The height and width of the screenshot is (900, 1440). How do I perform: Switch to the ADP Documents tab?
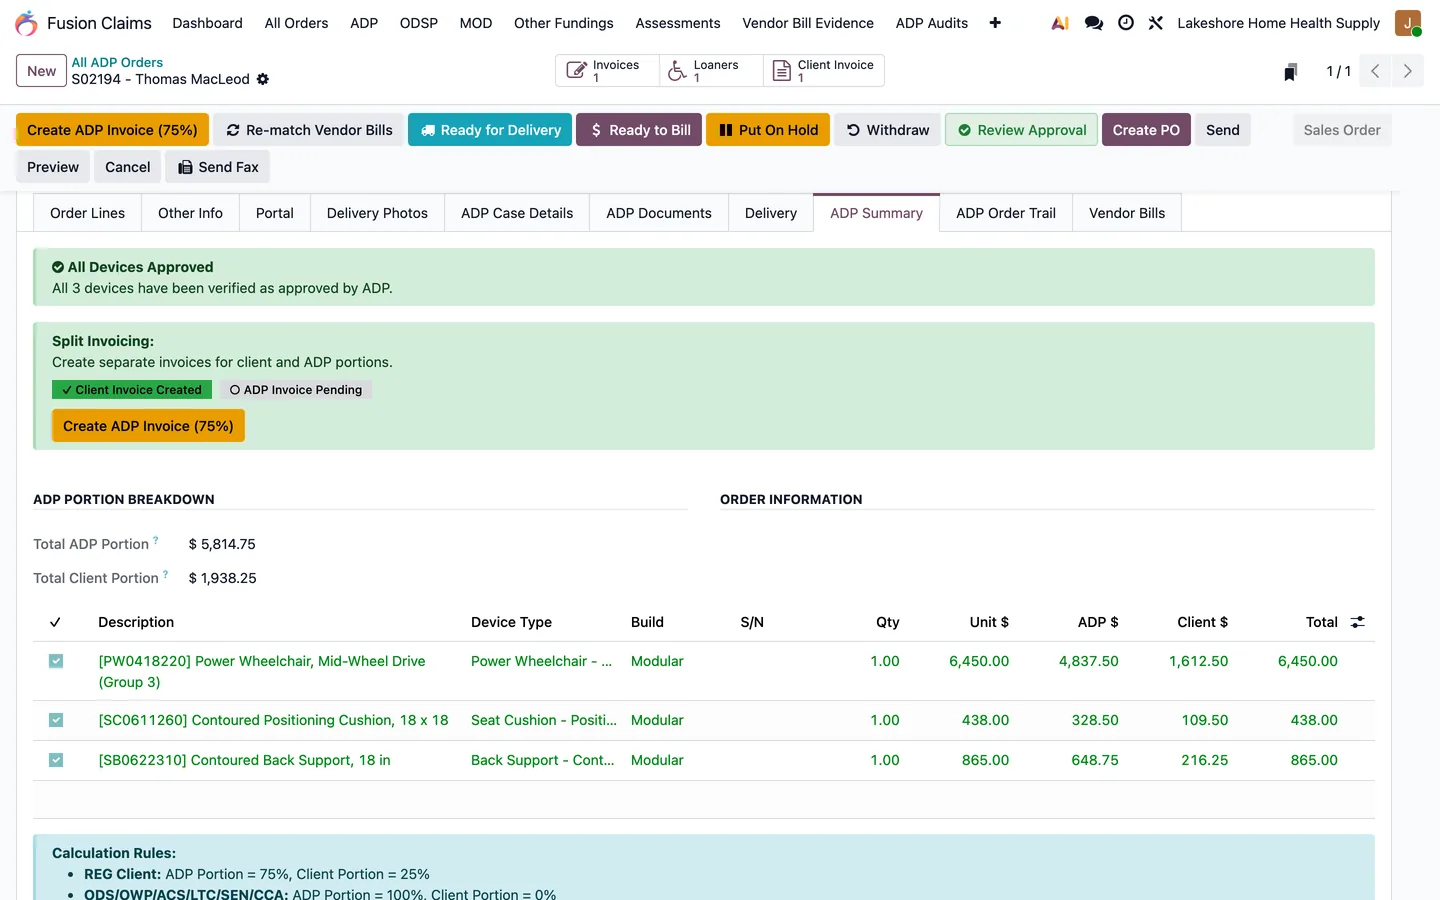pos(659,213)
